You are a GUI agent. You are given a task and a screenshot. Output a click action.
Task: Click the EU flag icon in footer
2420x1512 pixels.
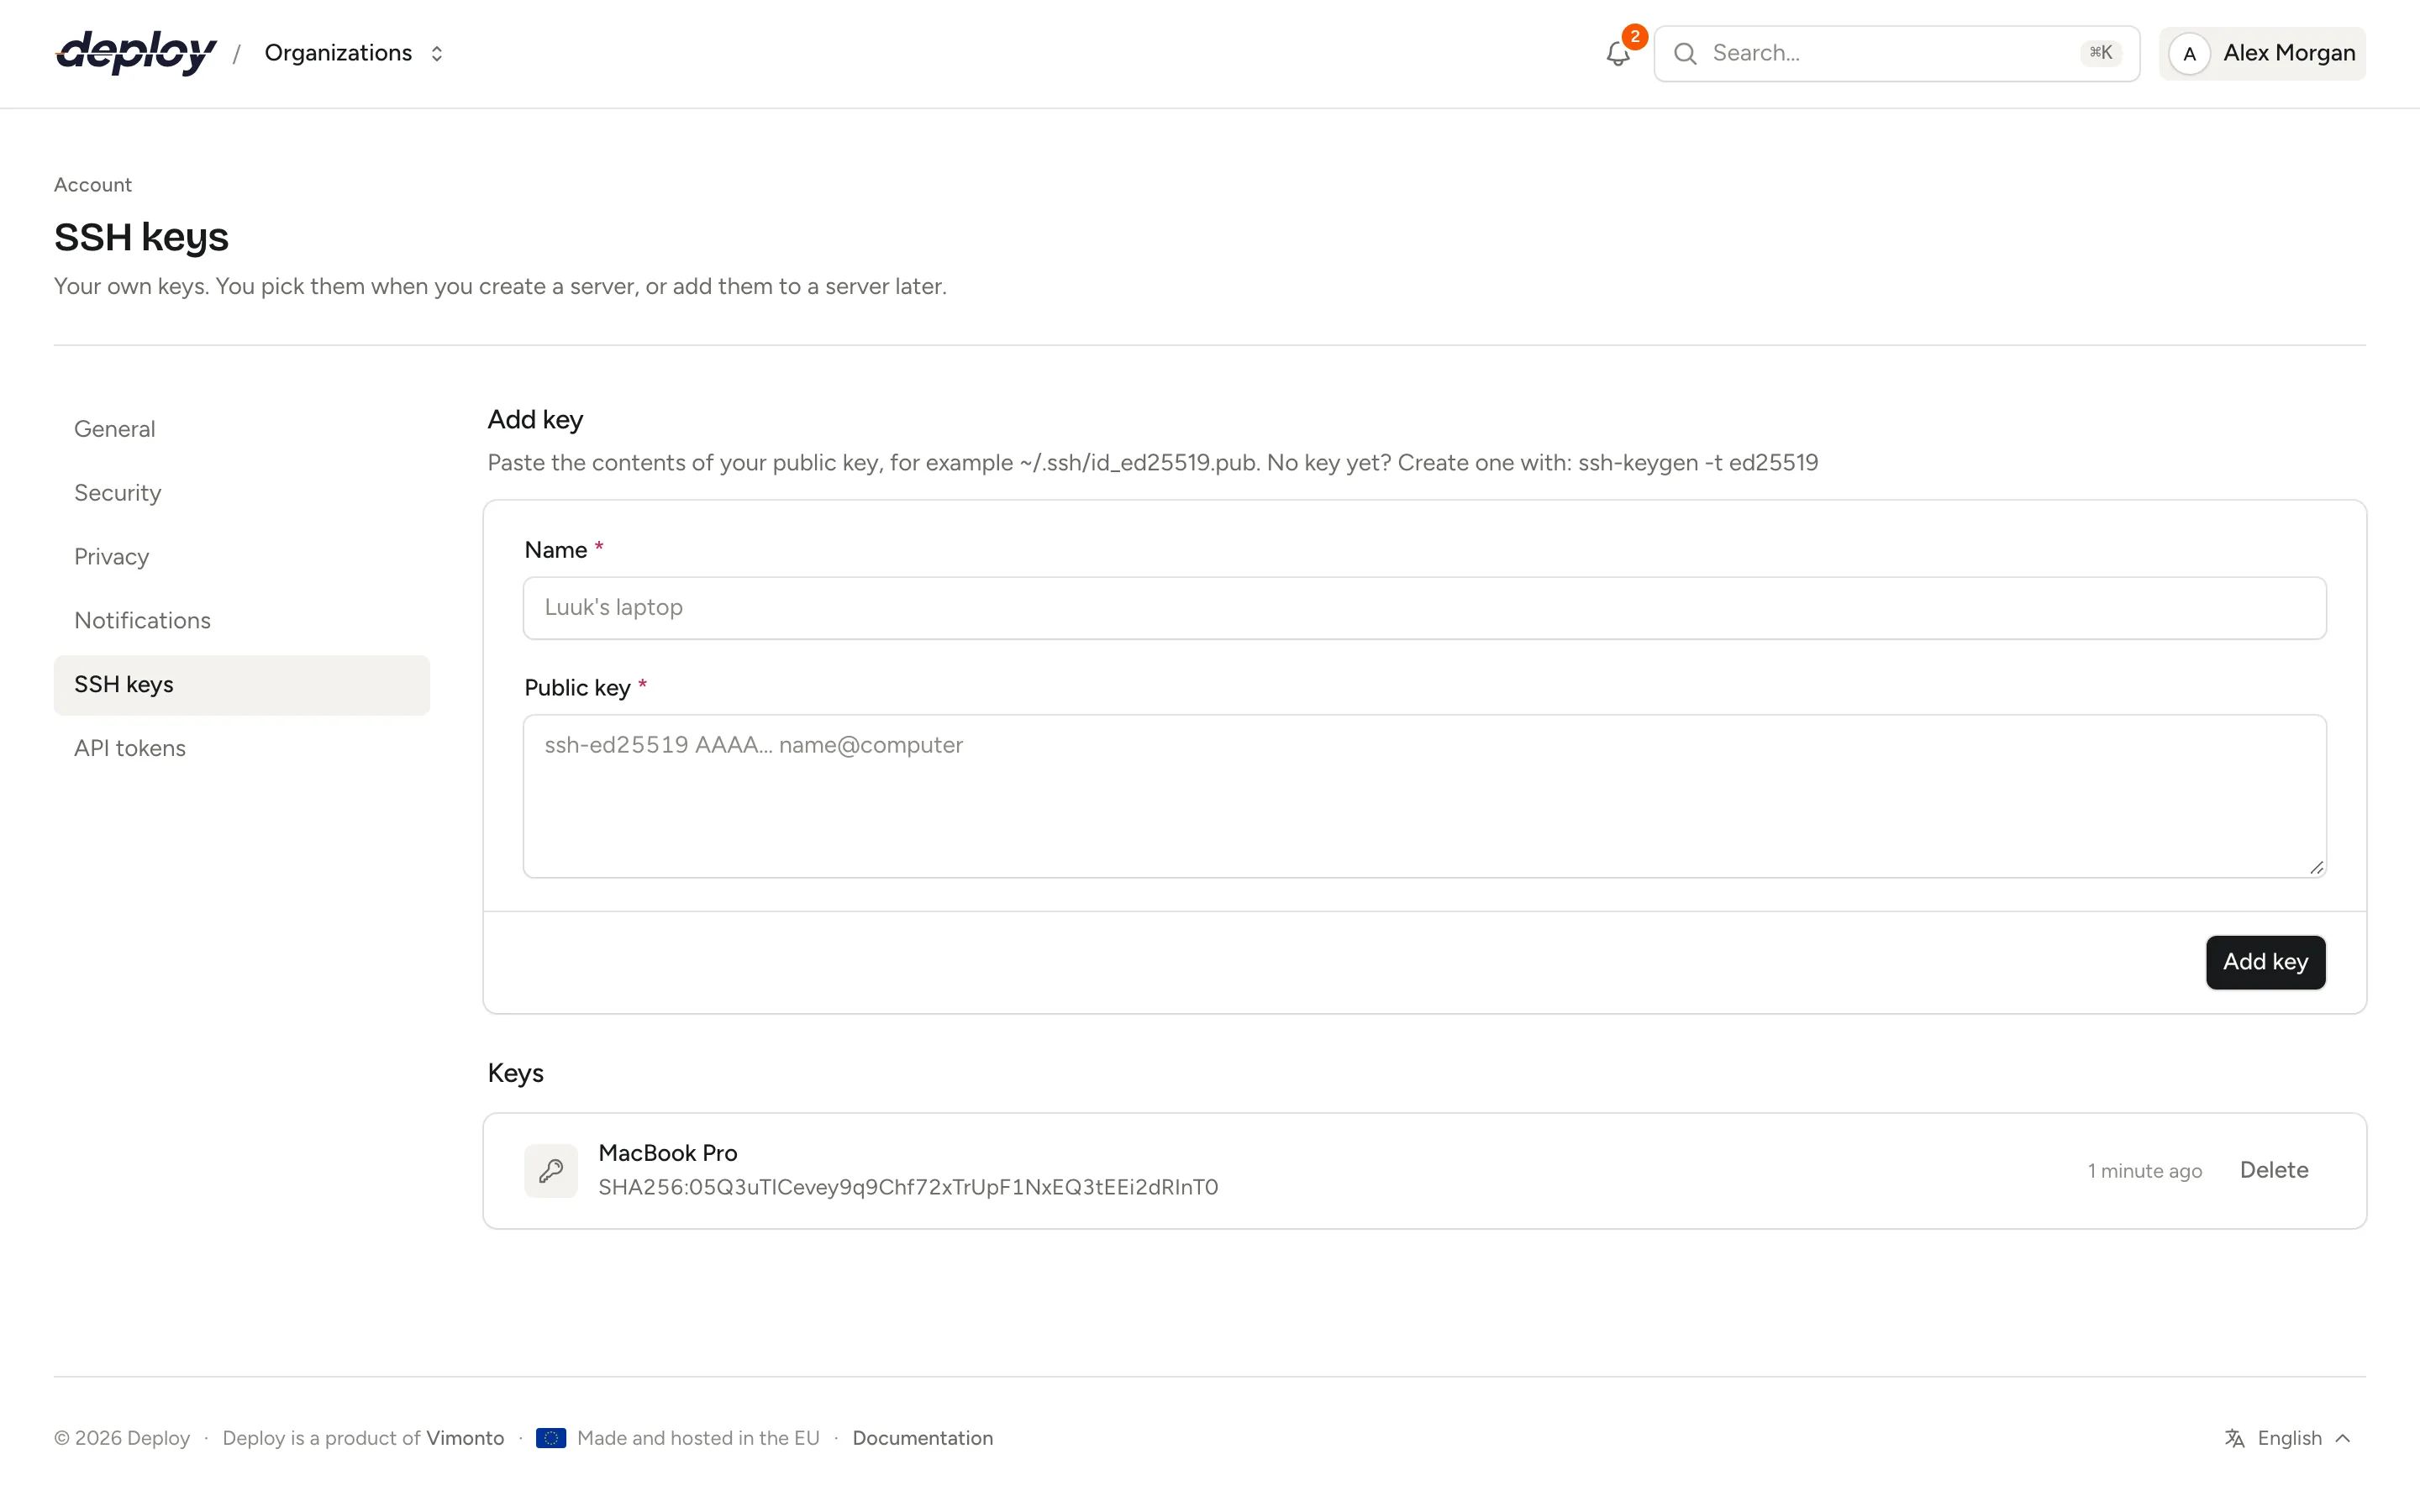coord(551,1438)
